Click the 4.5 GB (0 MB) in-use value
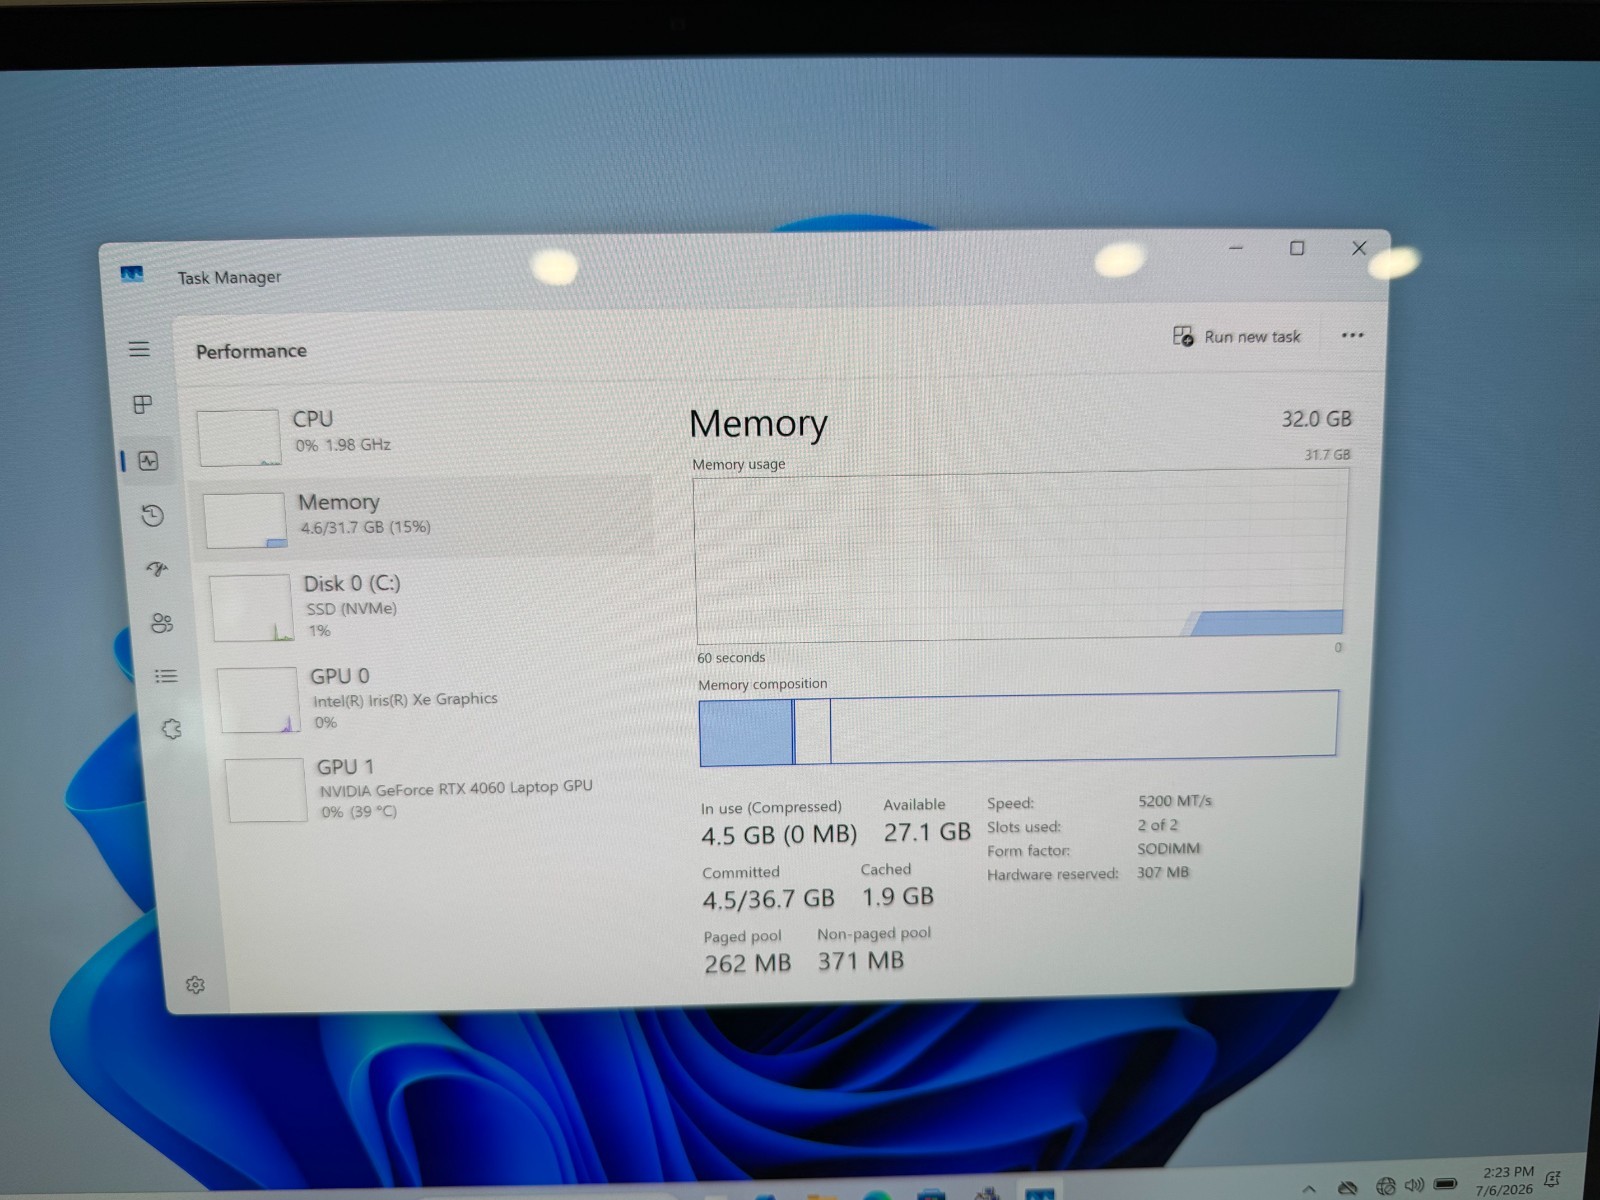The width and height of the screenshot is (1600, 1200). pyautogui.click(x=779, y=835)
